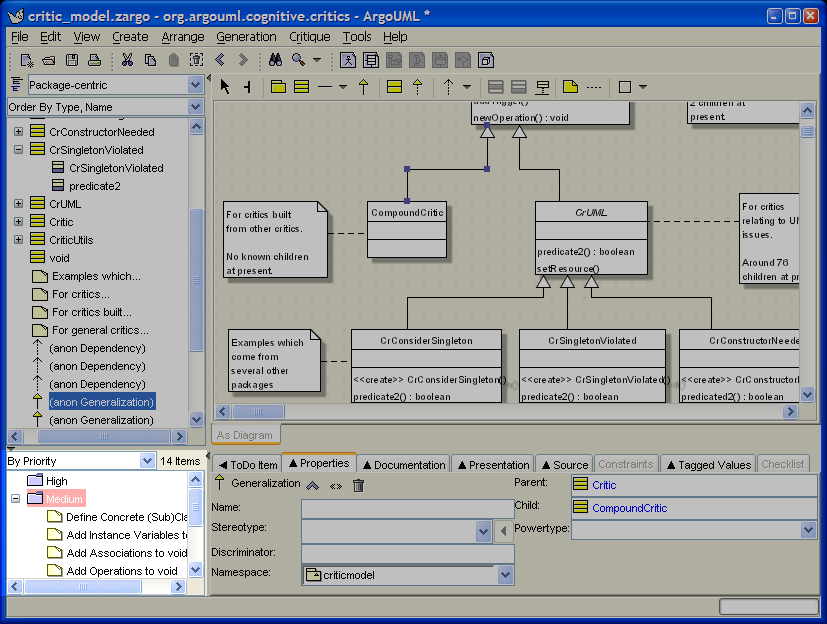Click the New Use Case Diagram icon
Image resolution: width=827 pixels, height=624 pixels.
(347, 60)
